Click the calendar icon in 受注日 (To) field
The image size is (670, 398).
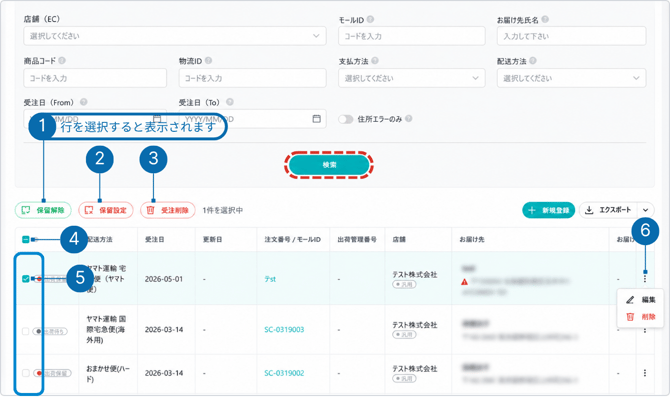point(316,119)
